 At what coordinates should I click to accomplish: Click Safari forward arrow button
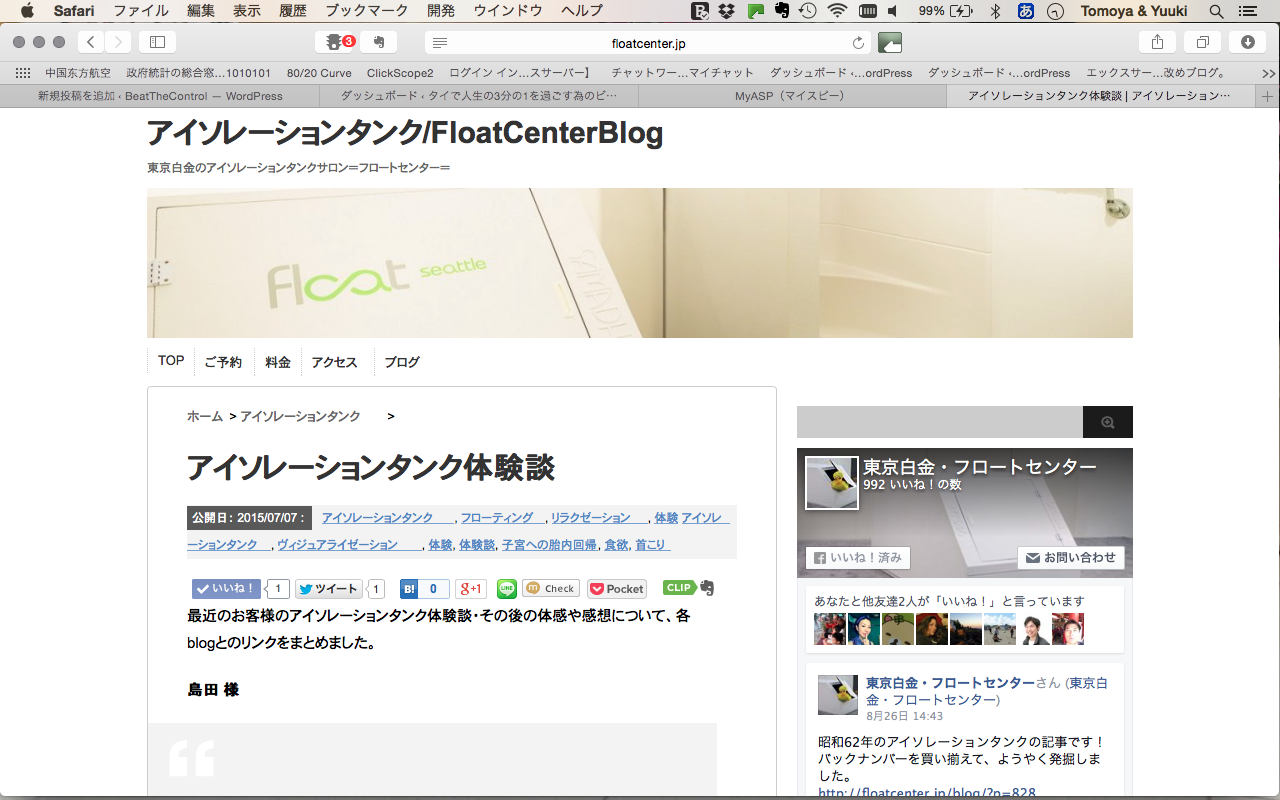118,42
